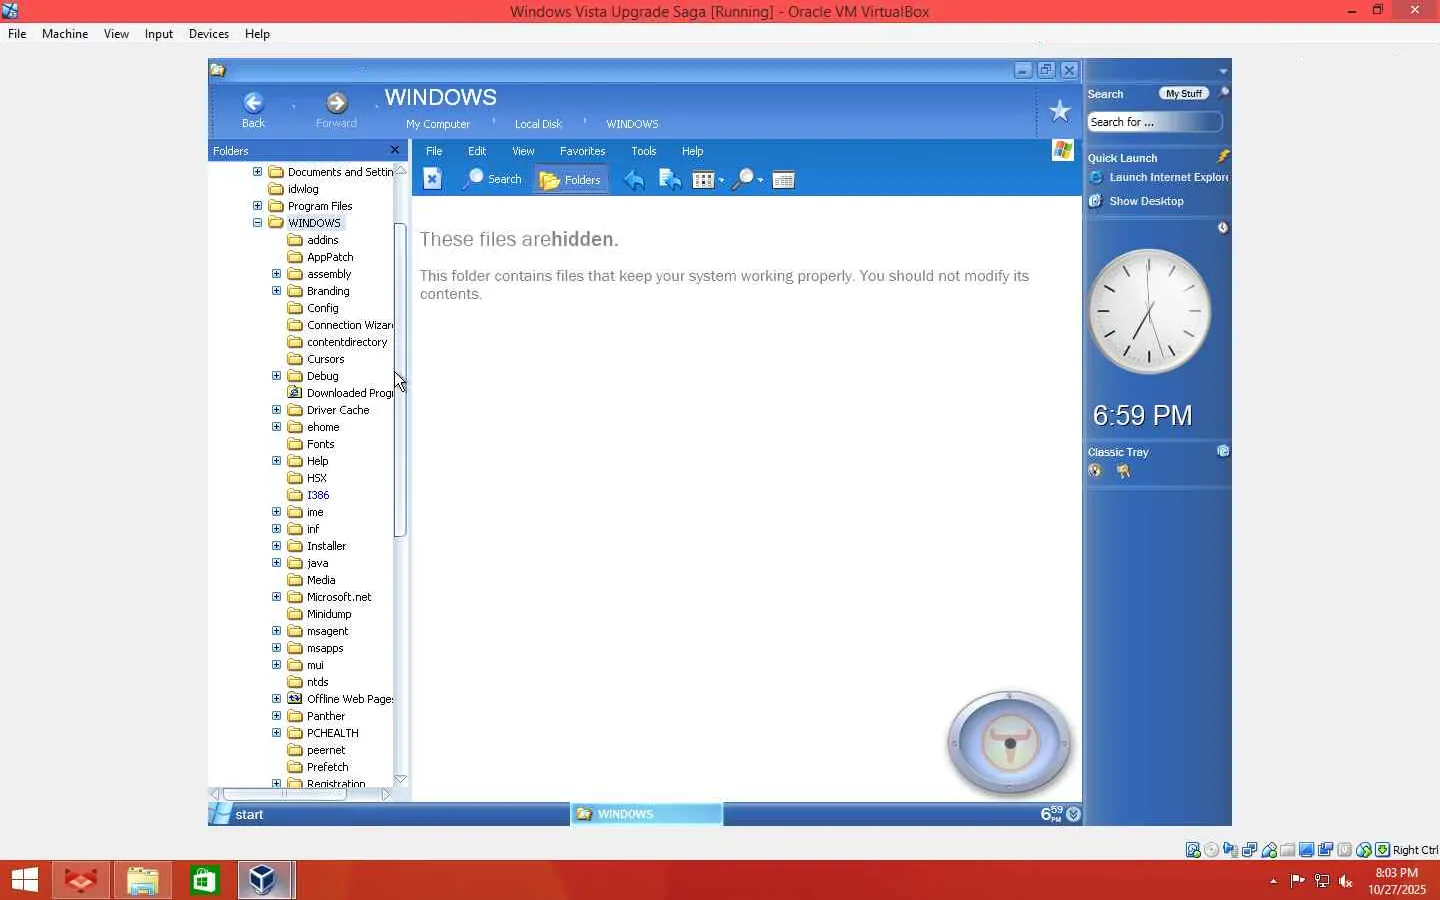Open the Help menu in Explorer

[693, 151]
